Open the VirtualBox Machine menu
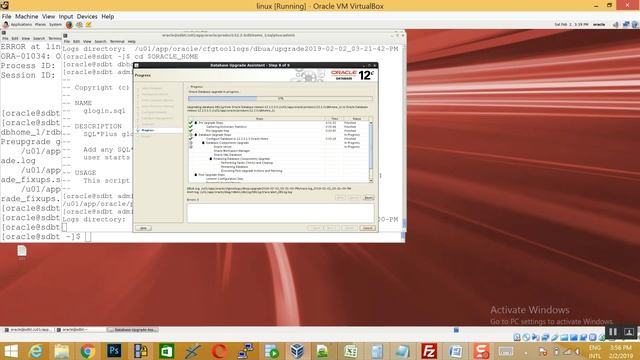This screenshot has width=640, height=360. [27, 16]
